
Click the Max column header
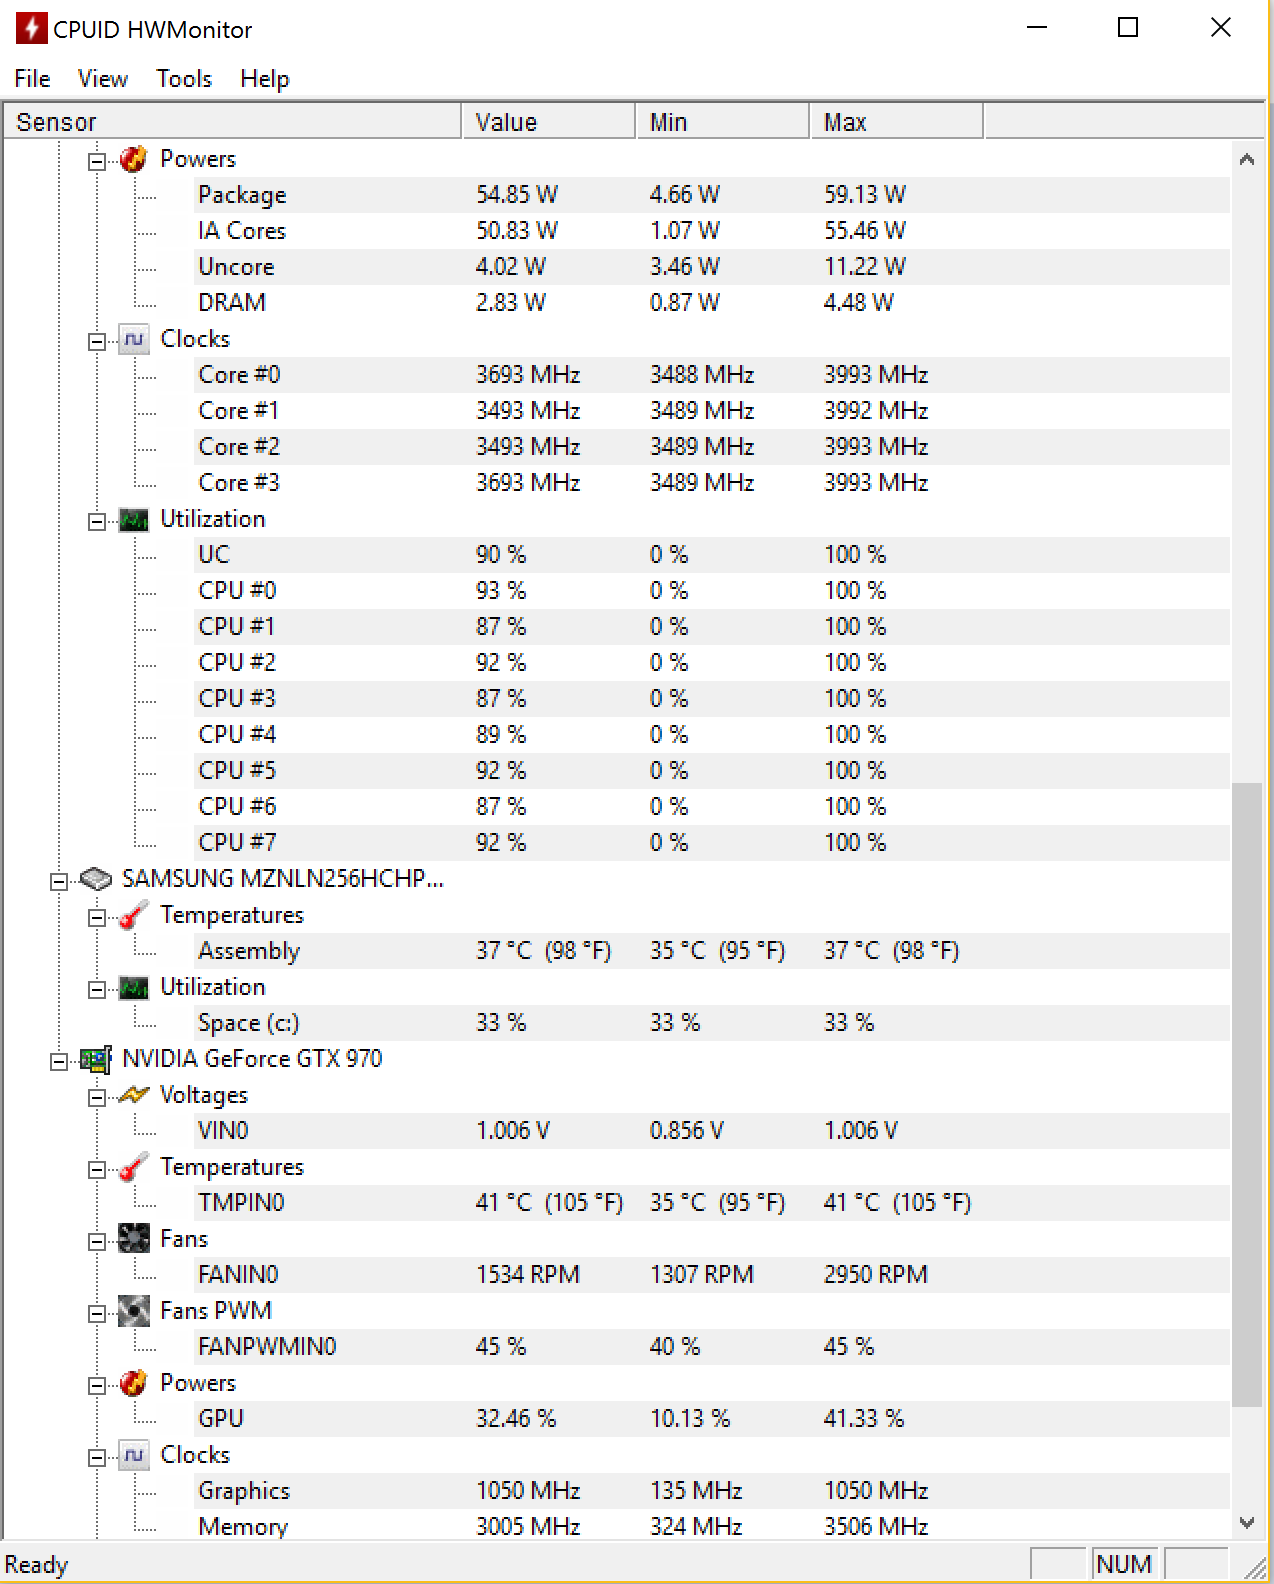(x=896, y=122)
